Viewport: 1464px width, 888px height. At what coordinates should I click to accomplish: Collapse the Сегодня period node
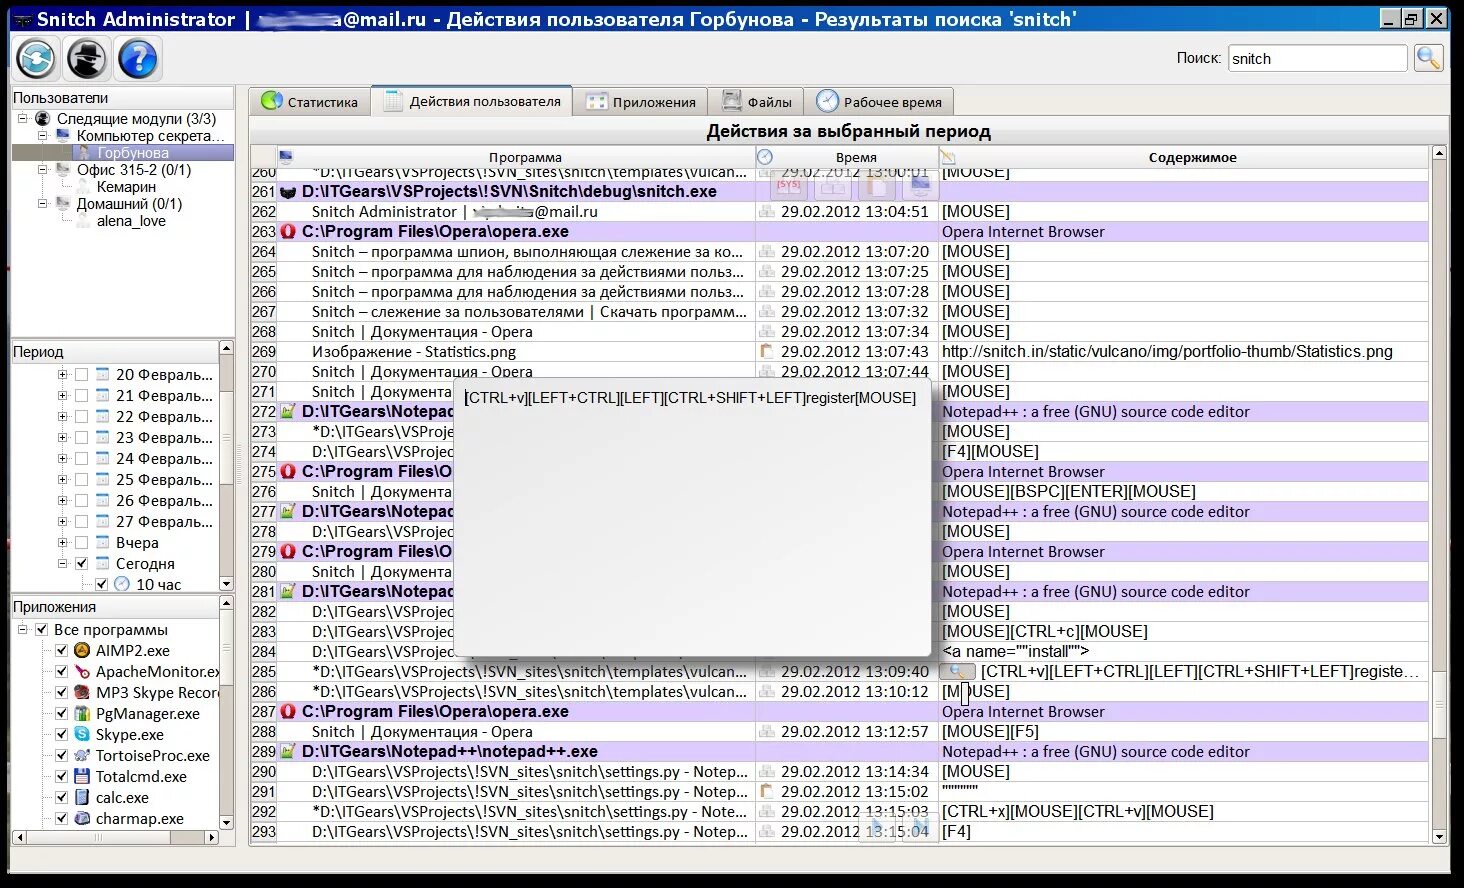pyautogui.click(x=62, y=563)
